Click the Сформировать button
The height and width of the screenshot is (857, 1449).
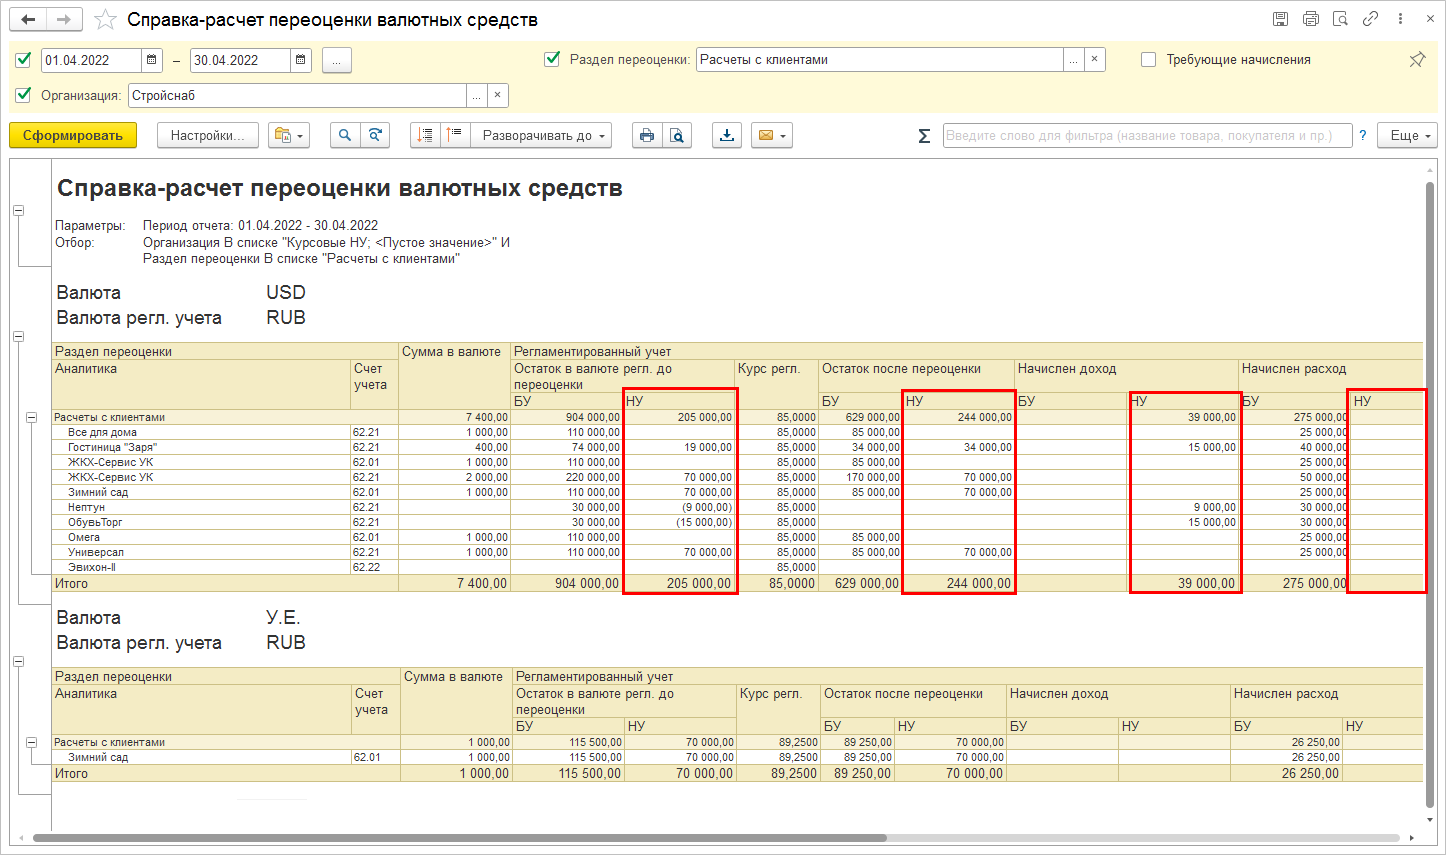point(73,136)
